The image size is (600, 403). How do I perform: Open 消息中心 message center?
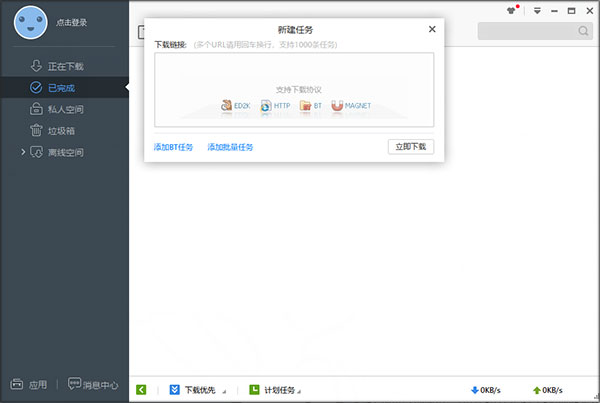(93, 384)
